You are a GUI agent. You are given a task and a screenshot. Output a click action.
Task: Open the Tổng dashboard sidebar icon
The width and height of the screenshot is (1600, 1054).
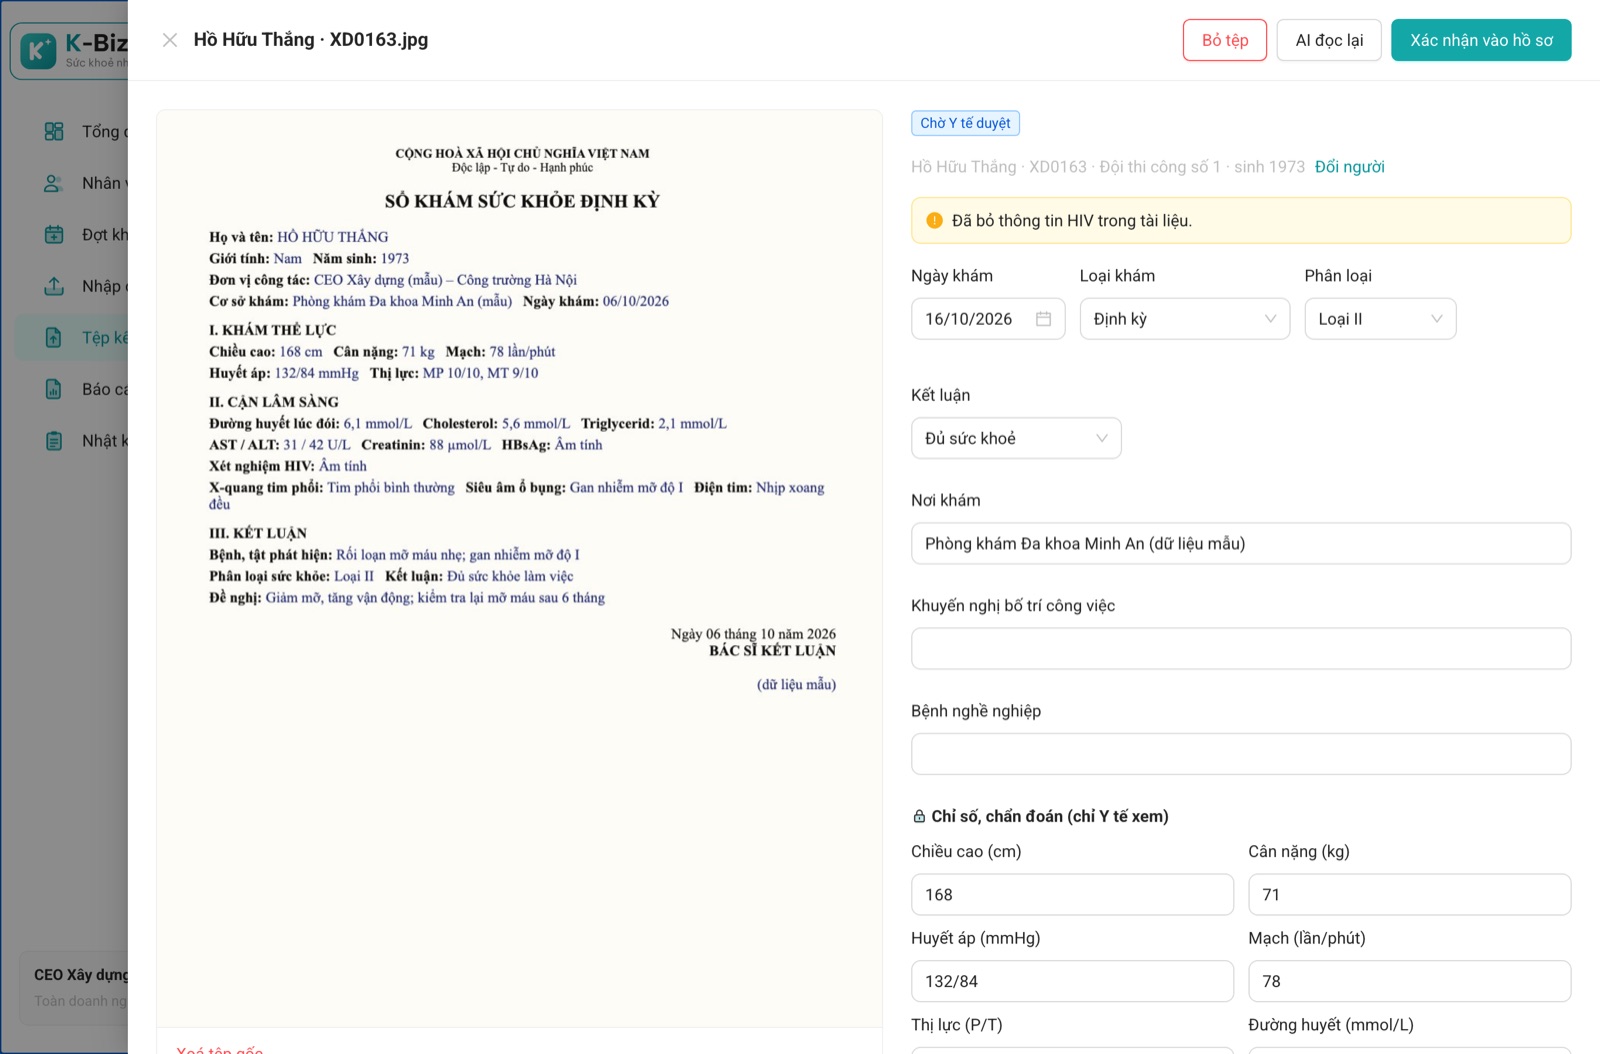[54, 131]
